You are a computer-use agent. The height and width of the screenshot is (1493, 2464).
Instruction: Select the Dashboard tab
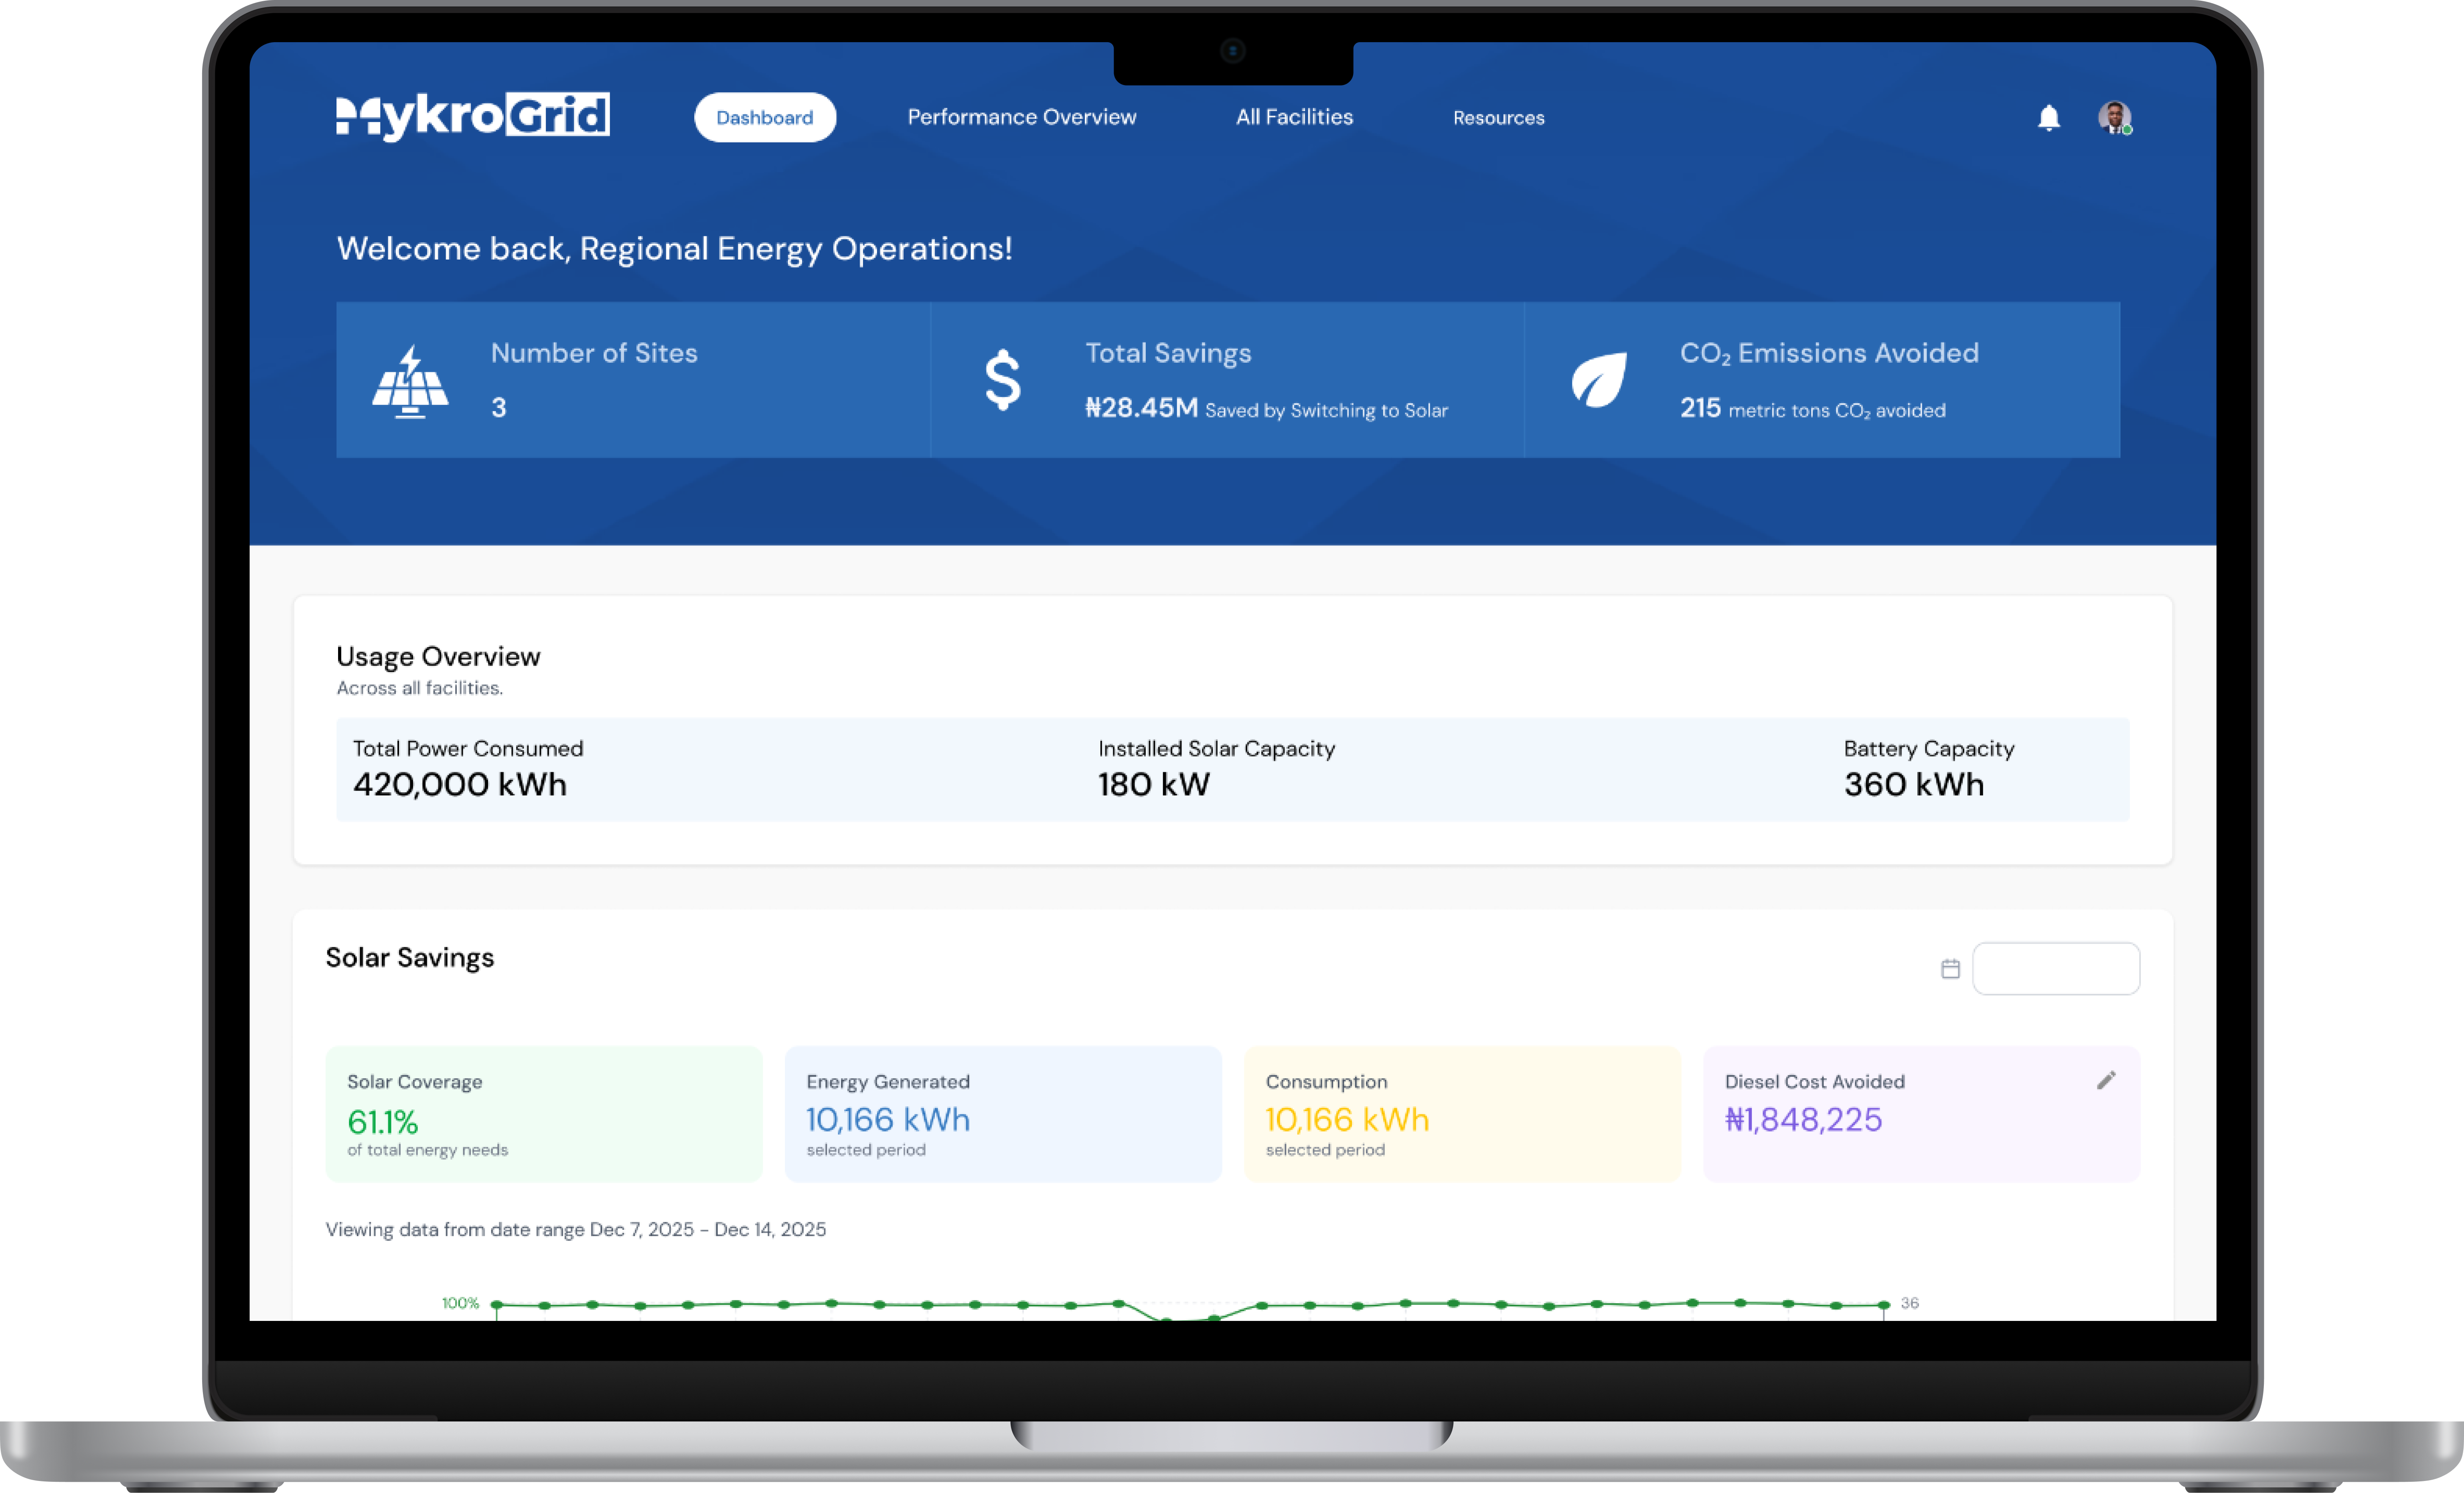[x=765, y=117]
